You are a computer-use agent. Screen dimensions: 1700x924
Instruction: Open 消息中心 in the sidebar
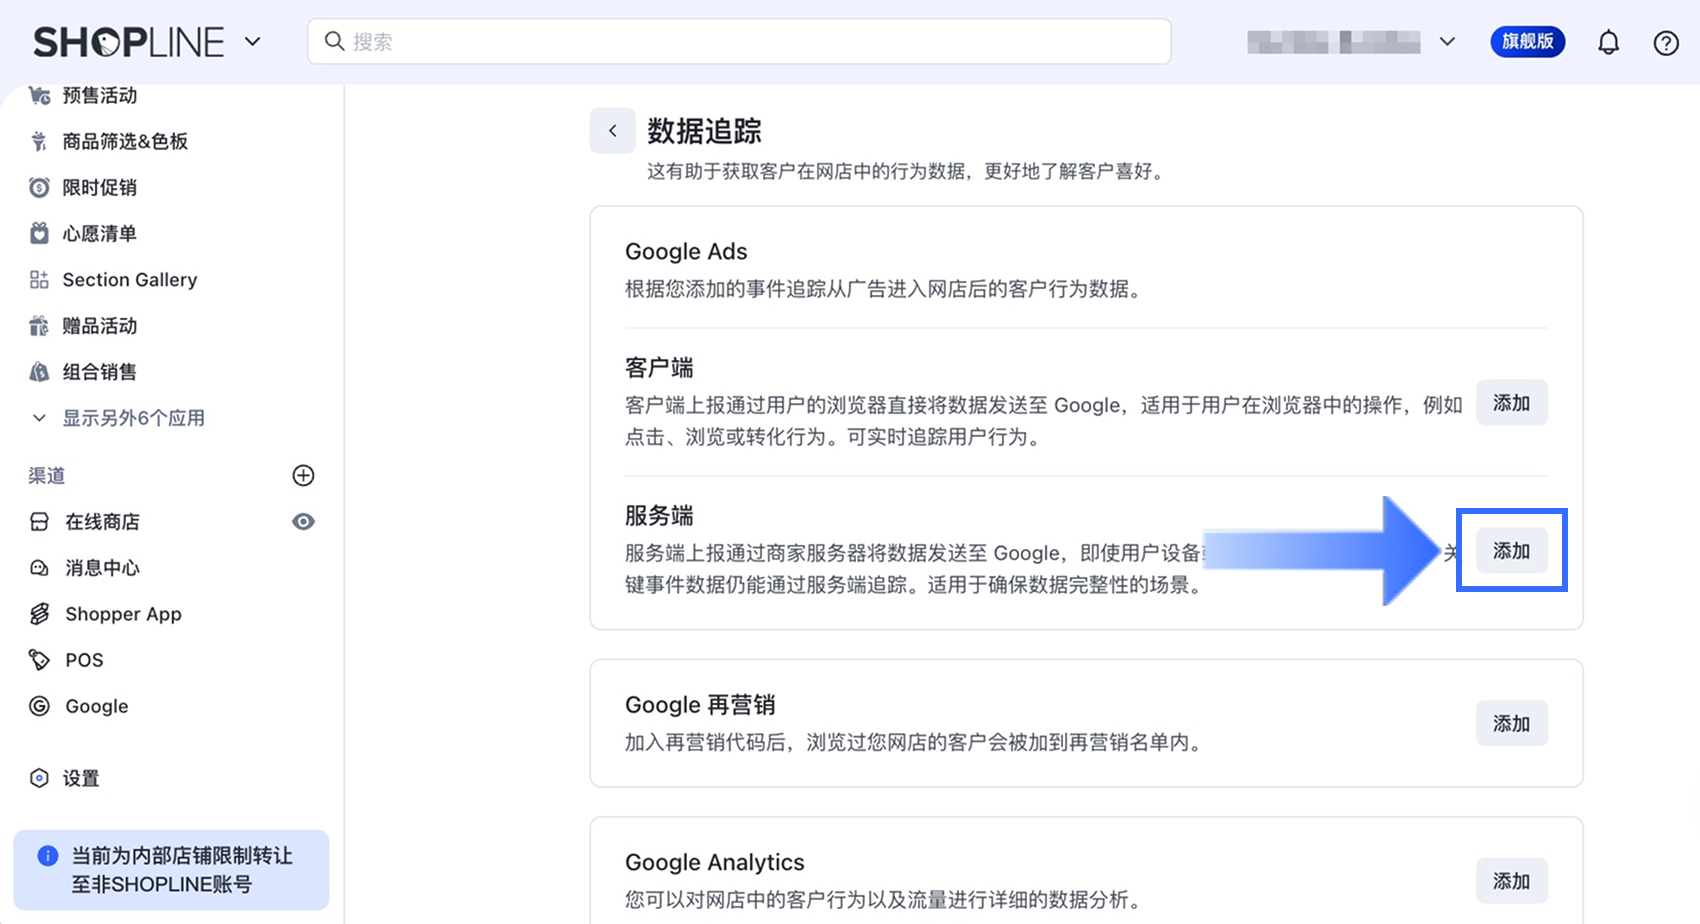pyautogui.click(x=102, y=568)
